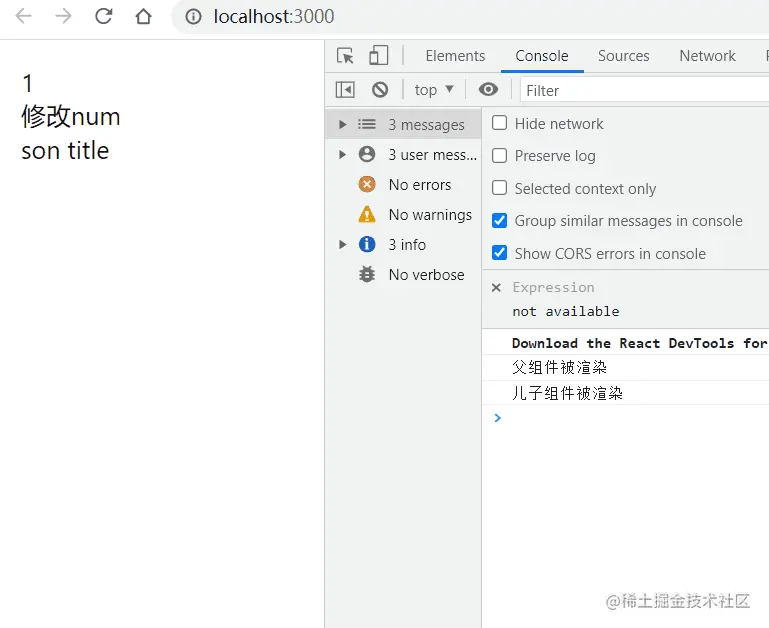
Task: Click the localhost:3000 address bar
Action: pyautogui.click(x=470, y=17)
